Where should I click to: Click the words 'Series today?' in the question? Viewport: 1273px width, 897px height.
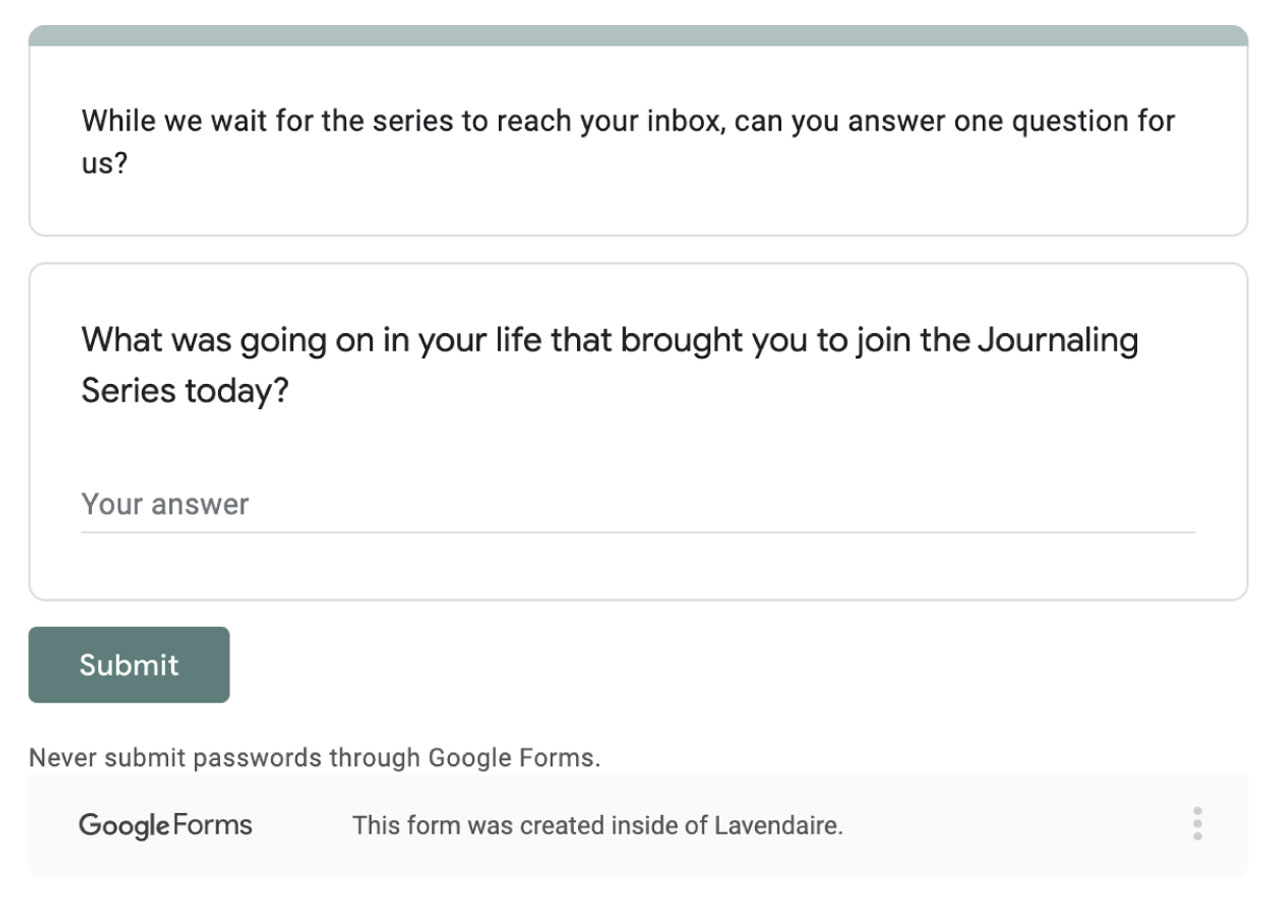coord(185,391)
